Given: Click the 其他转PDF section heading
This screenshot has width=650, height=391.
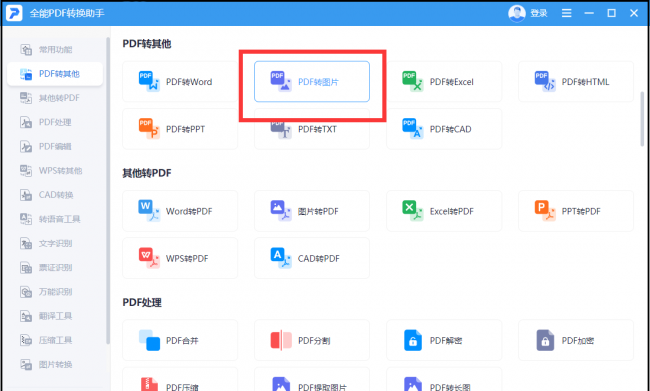Looking at the screenshot, I should [x=147, y=173].
